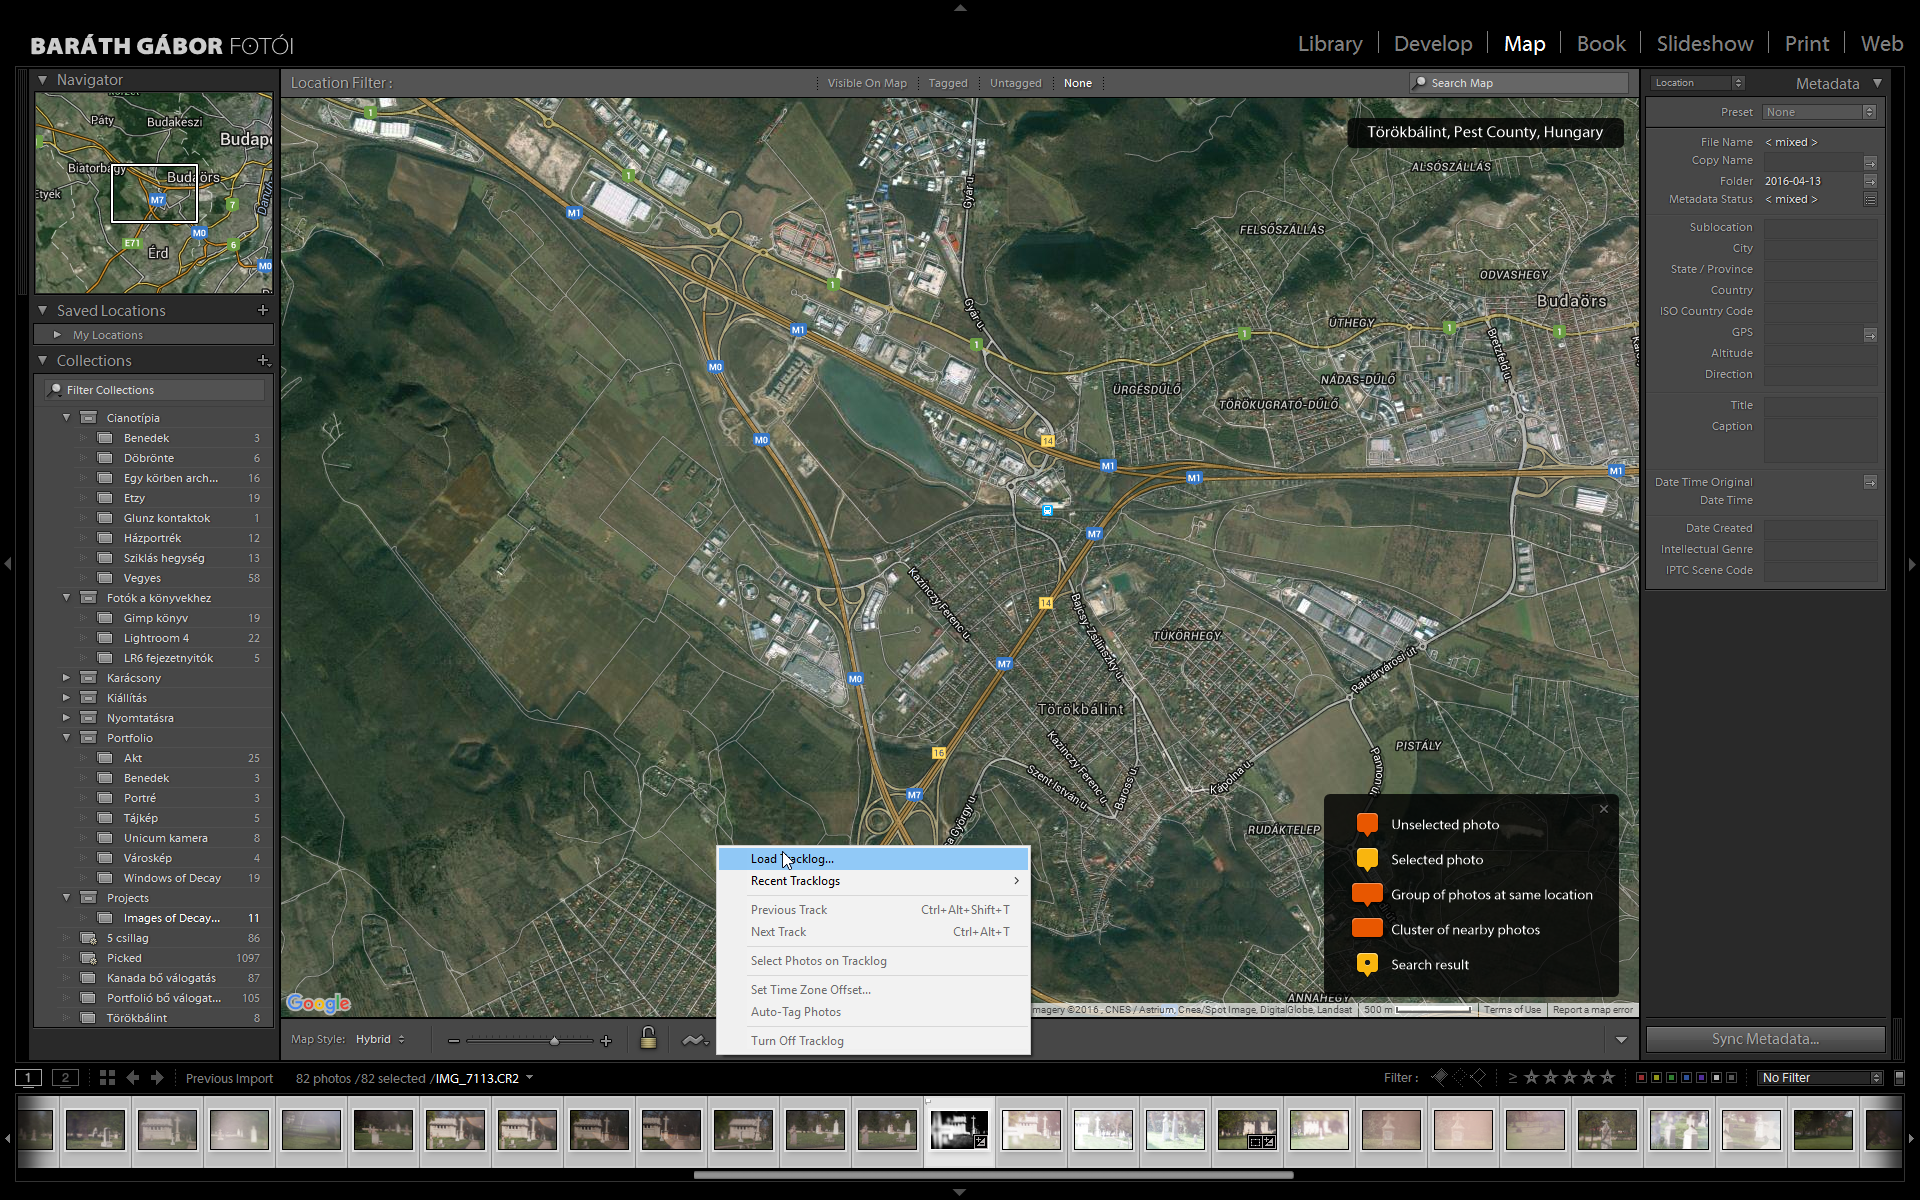Screen dimensions: 1920x1200
Task: Click the Filter Collections search field
Action: [x=155, y=390]
